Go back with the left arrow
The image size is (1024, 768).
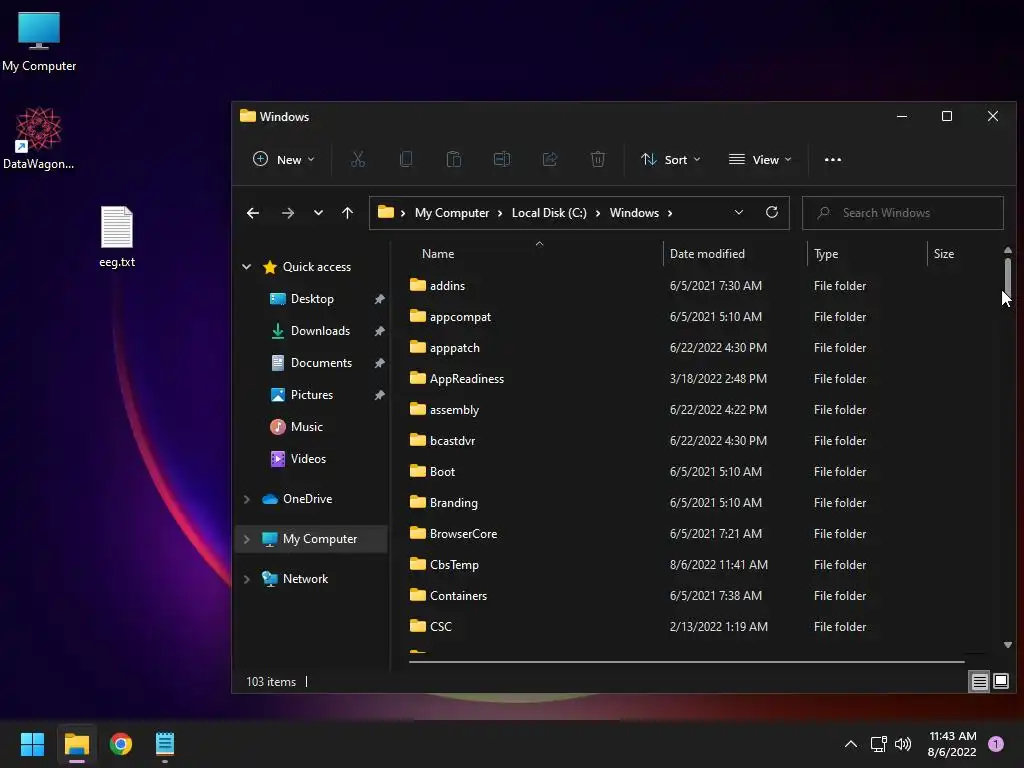click(253, 213)
